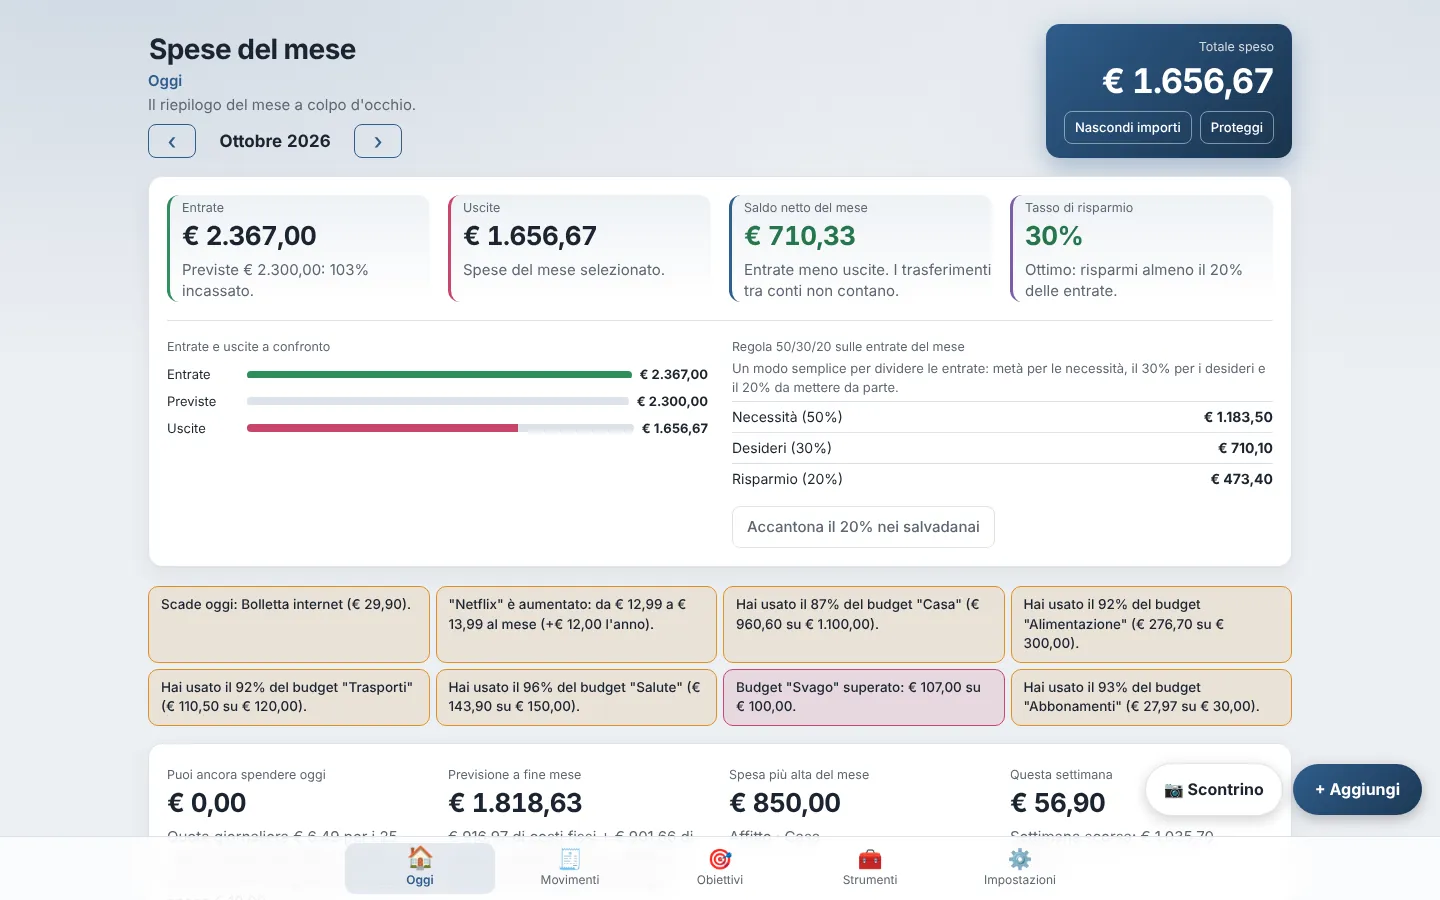
Task: Open the Oggi home icon
Action: pos(420,858)
